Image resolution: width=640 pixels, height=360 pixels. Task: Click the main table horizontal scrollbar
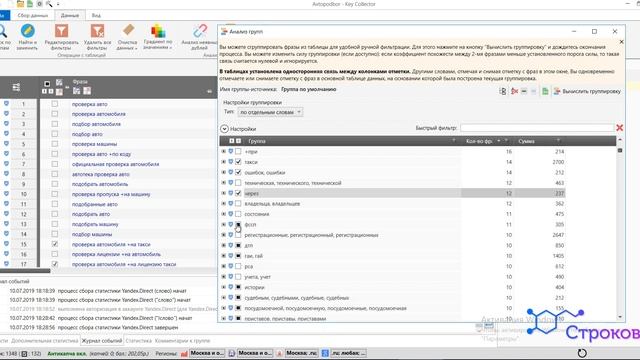(24, 271)
